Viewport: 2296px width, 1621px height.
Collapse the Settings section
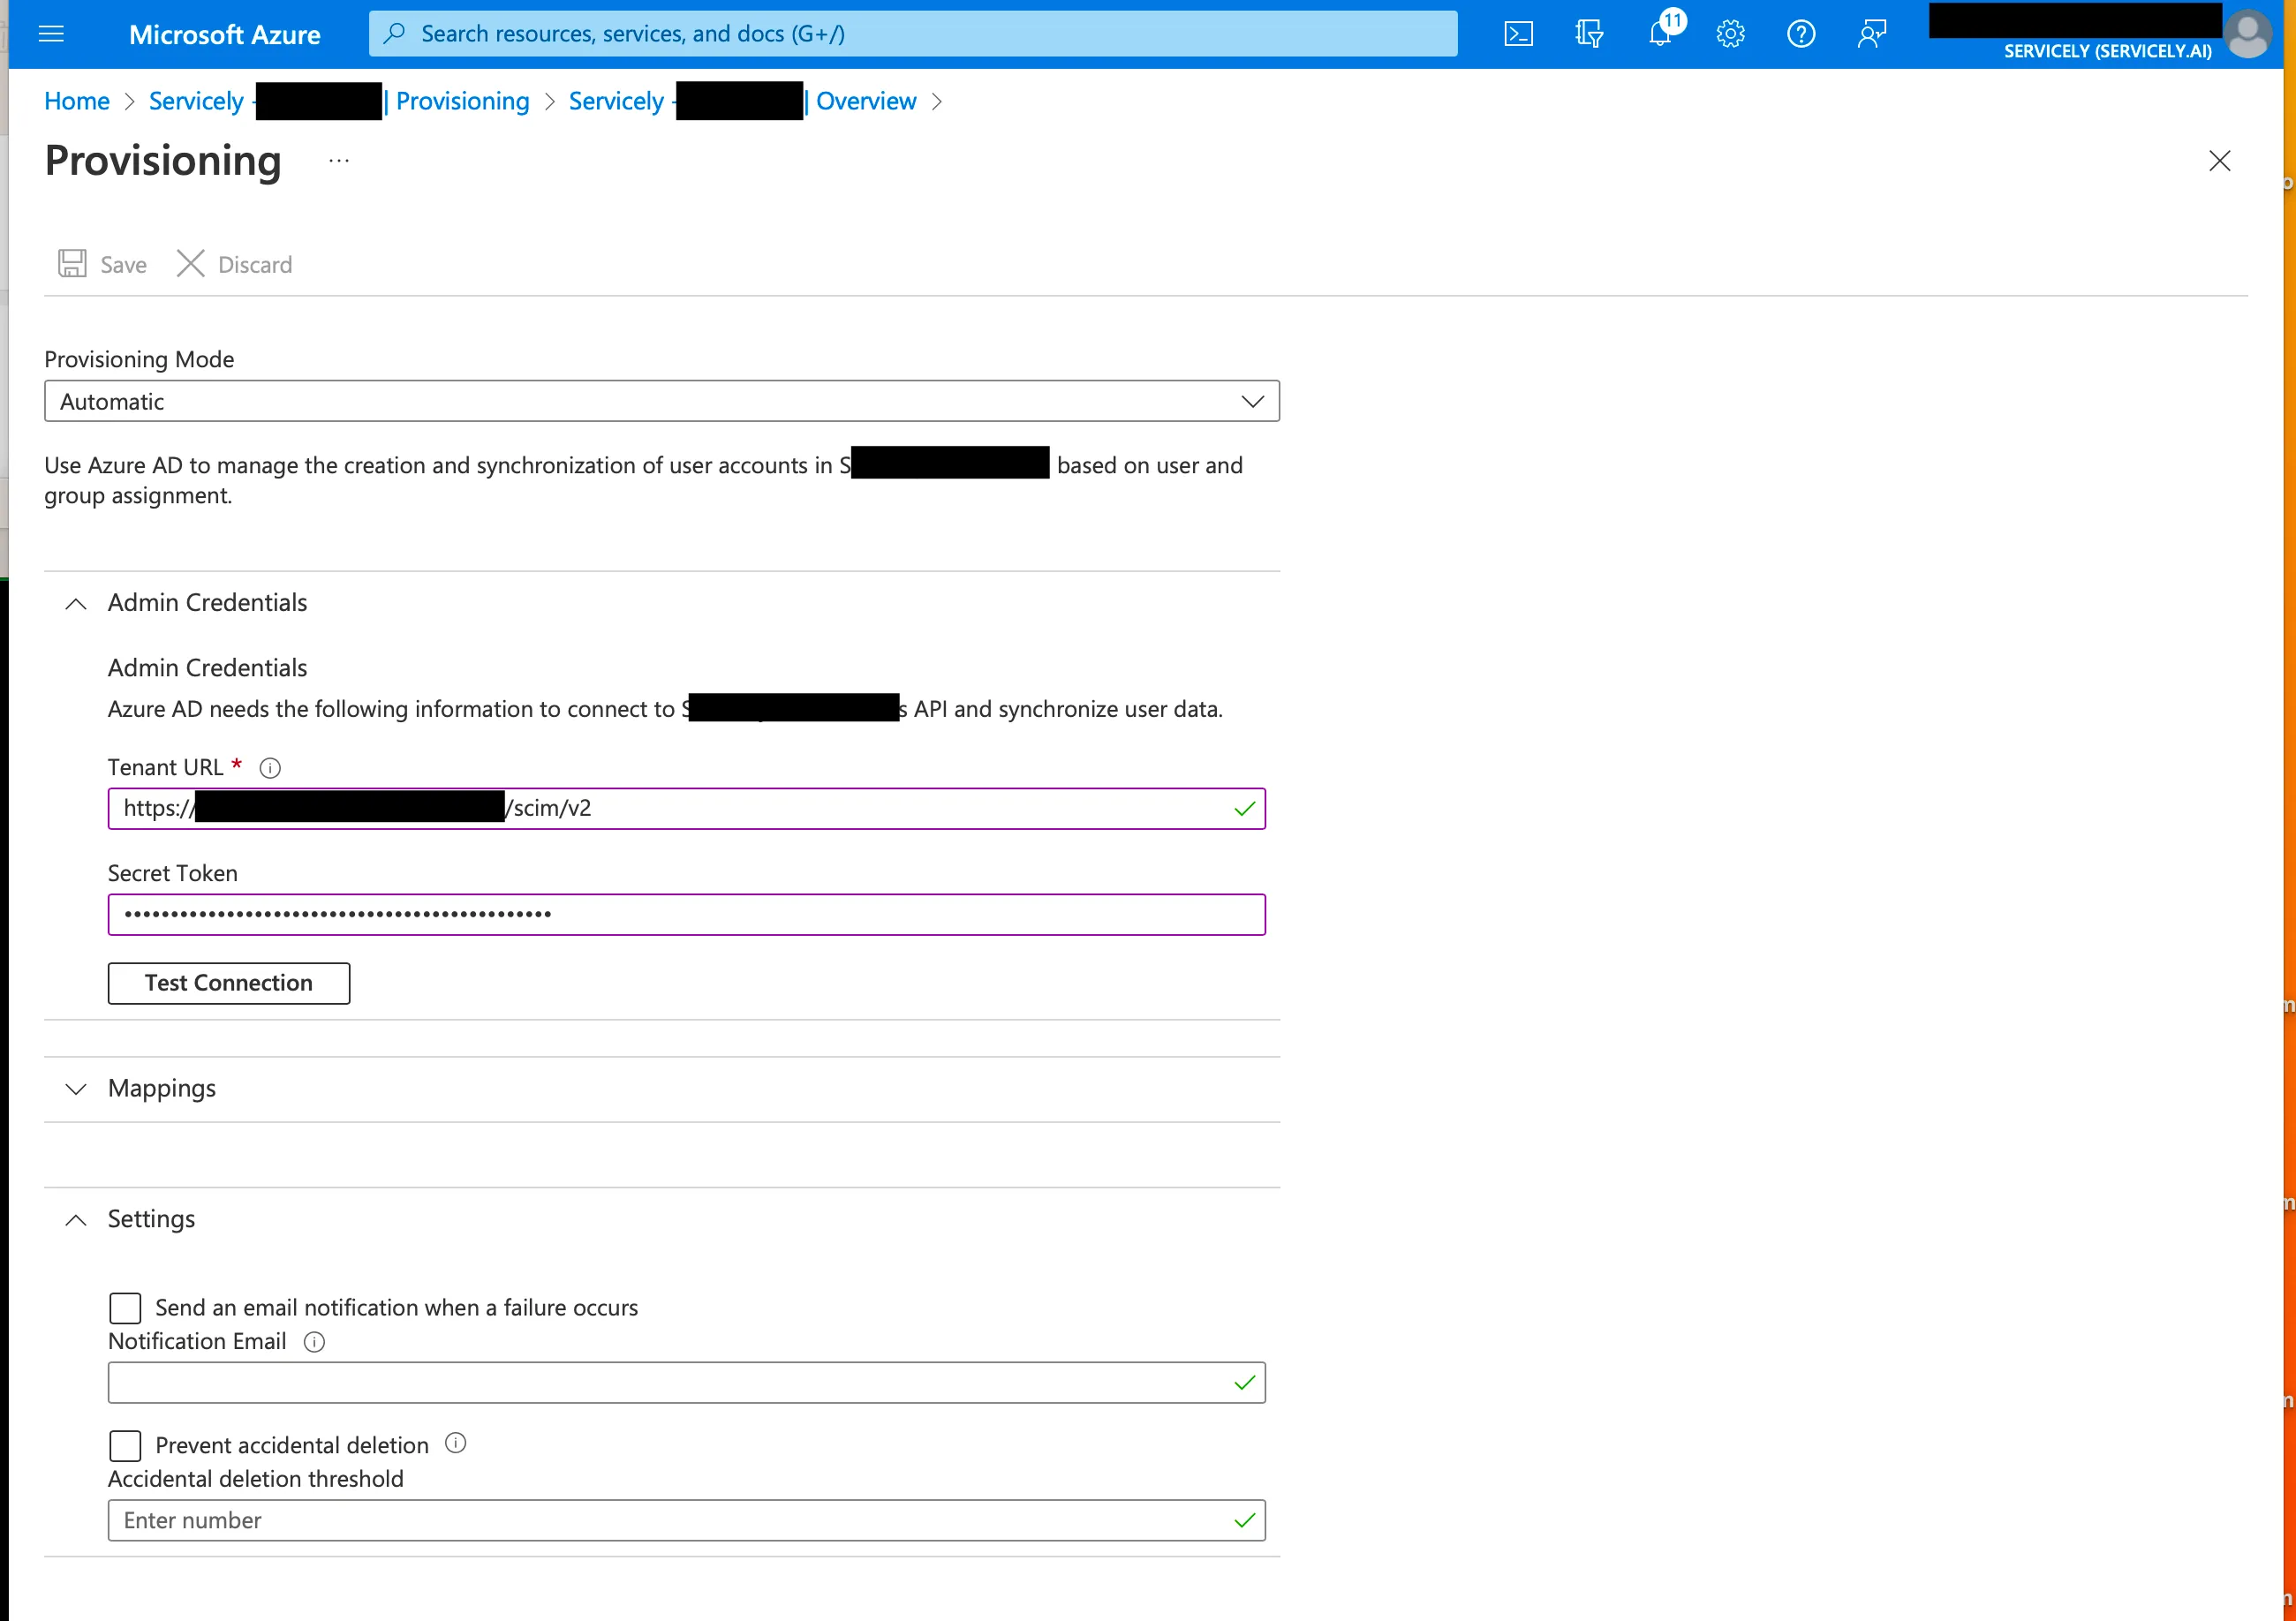click(76, 1220)
